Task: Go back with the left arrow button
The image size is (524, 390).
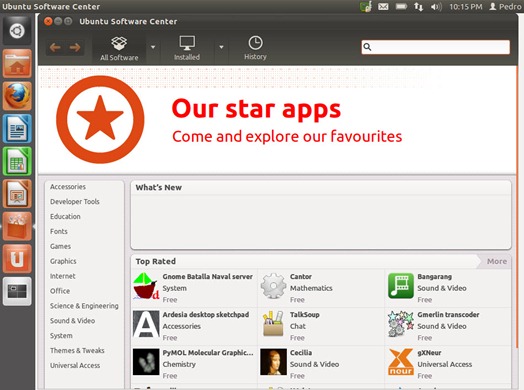Action: coord(55,47)
